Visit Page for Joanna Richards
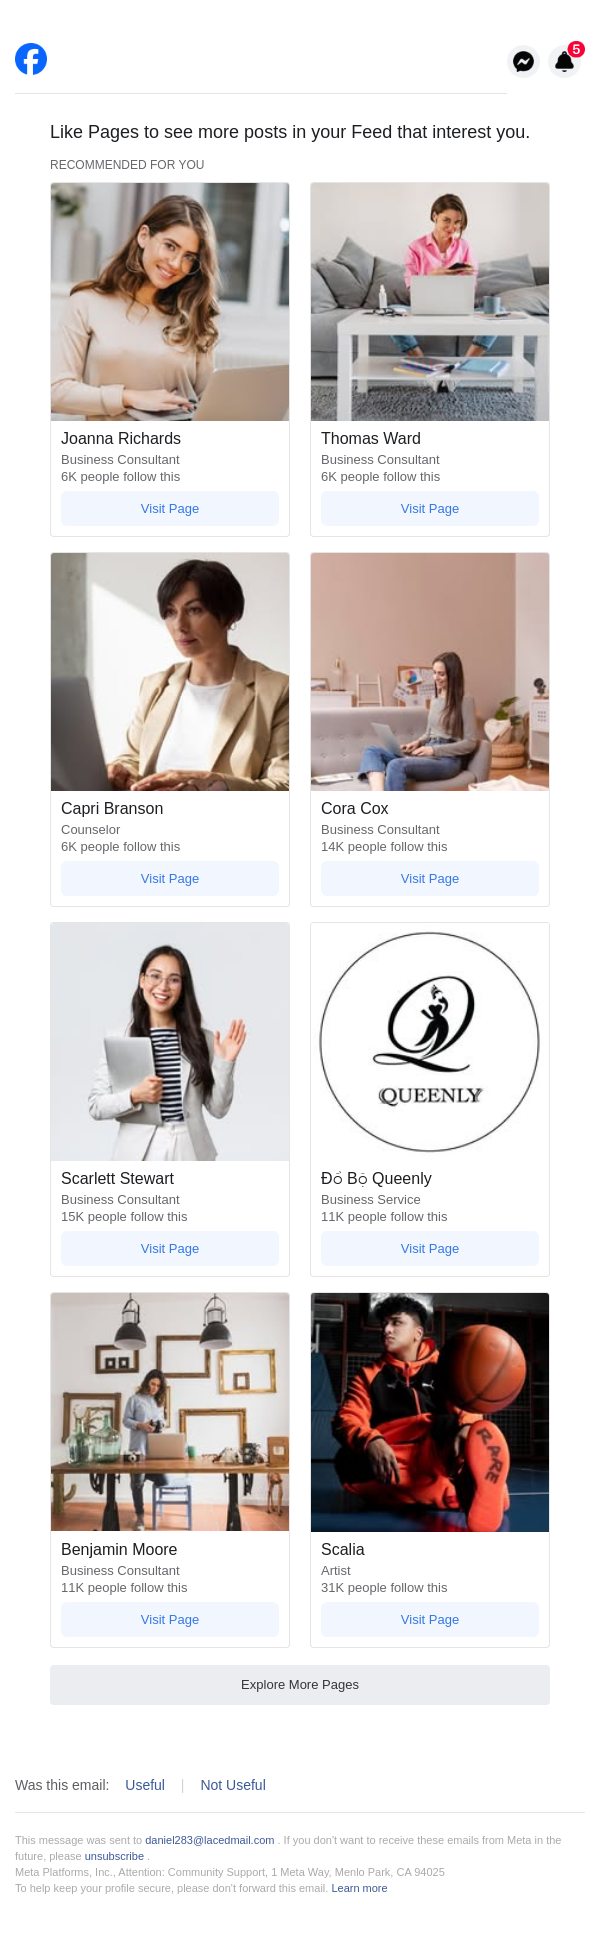Screen dimensions: 600x1934 point(170,509)
